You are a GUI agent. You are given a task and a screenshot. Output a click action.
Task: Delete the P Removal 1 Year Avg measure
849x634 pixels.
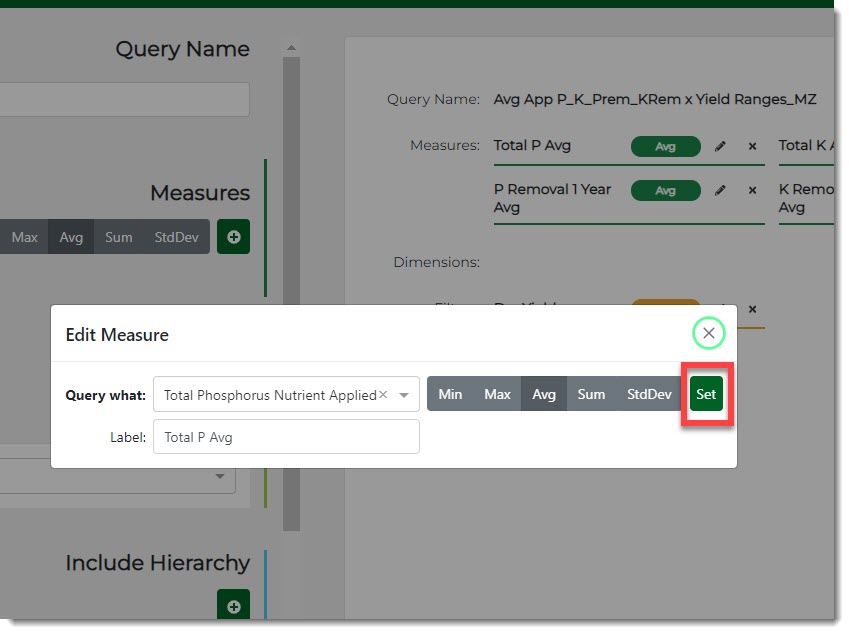pyautogui.click(x=752, y=190)
